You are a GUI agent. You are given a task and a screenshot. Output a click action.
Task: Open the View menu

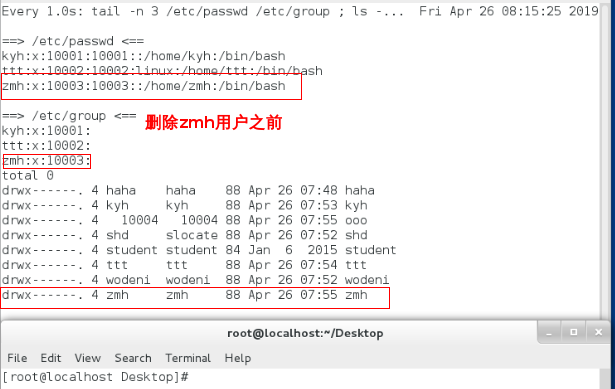pos(88,358)
